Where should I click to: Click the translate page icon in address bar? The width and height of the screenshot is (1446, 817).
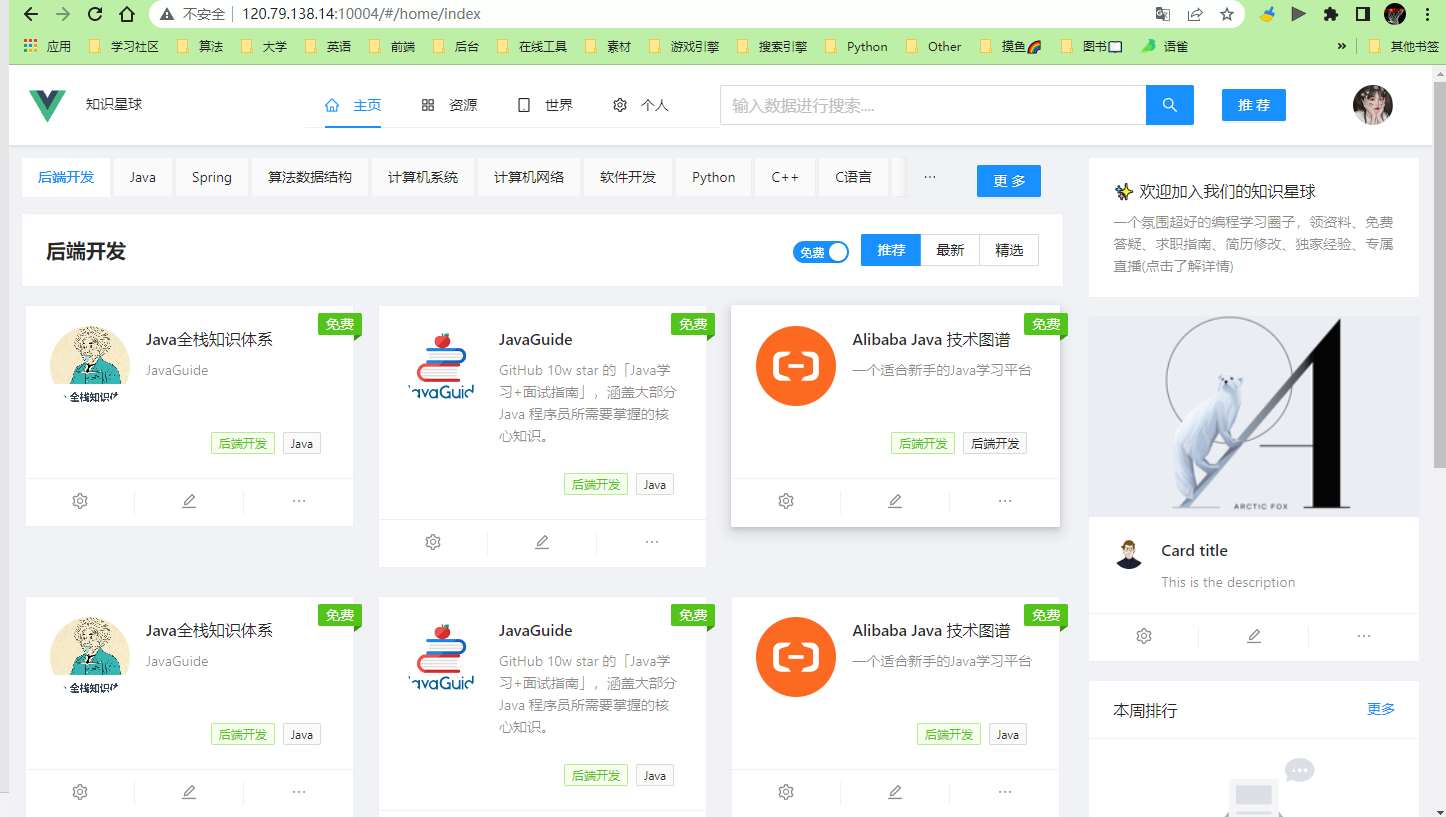(x=1163, y=14)
